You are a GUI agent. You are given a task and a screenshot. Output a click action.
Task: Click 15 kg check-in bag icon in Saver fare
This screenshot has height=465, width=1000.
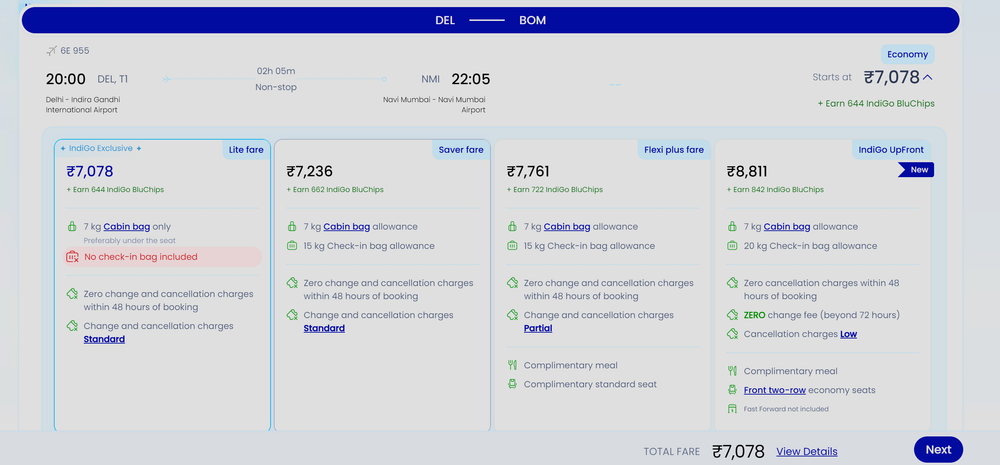click(x=292, y=246)
